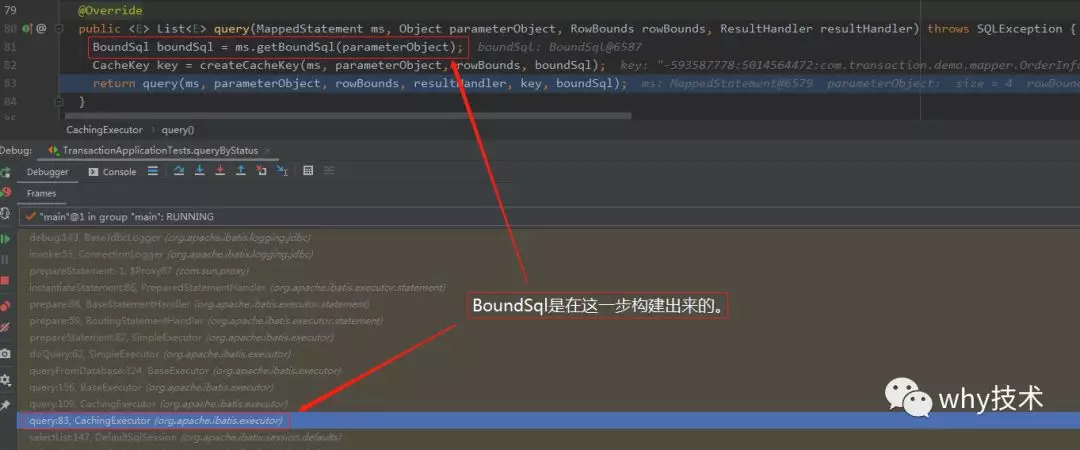Viewport: 1080px width, 450px height.
Task: Click SQLException in the throws clause
Action: tap(1017, 29)
